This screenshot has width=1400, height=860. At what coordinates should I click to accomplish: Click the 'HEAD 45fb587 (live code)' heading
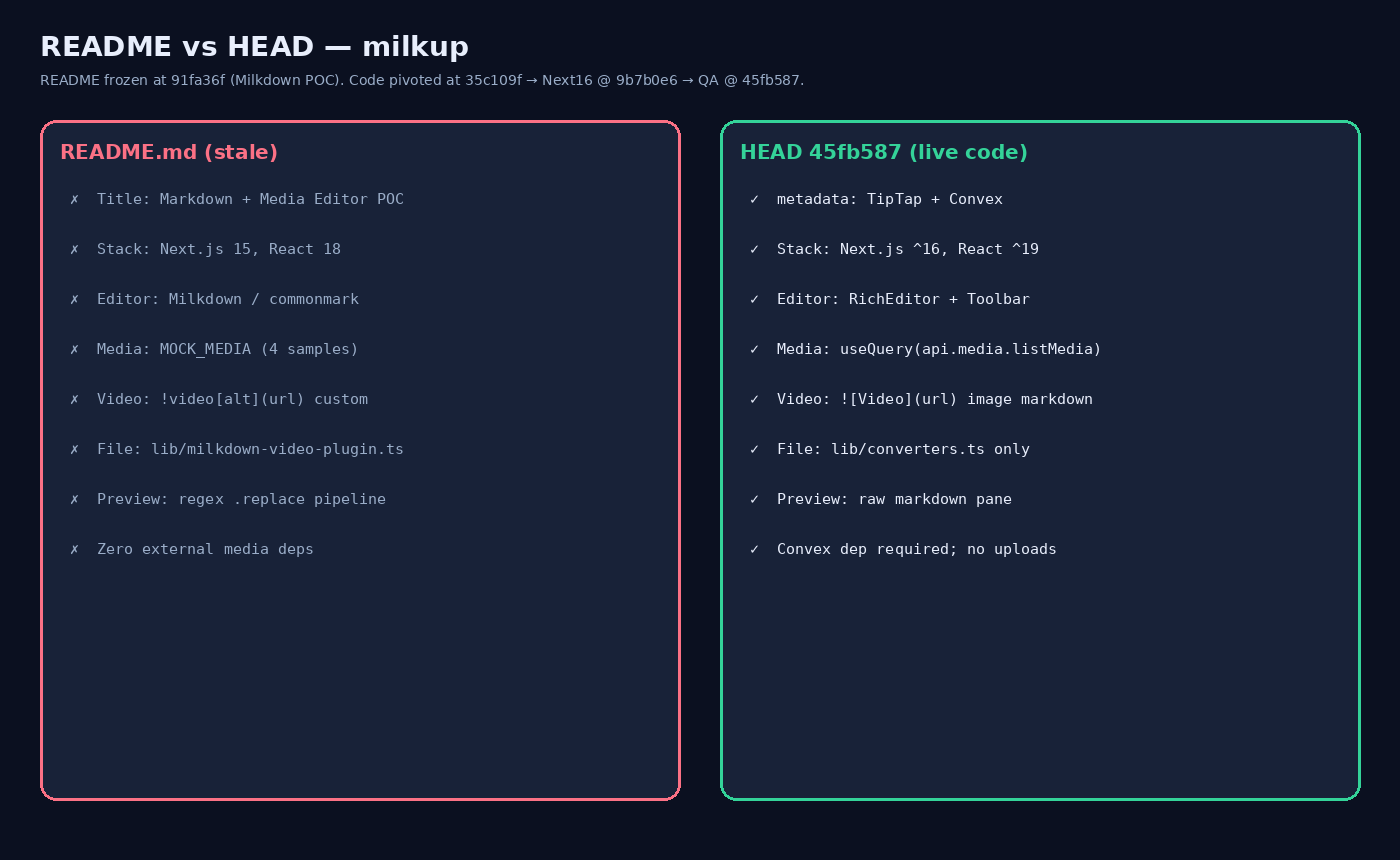[884, 152]
